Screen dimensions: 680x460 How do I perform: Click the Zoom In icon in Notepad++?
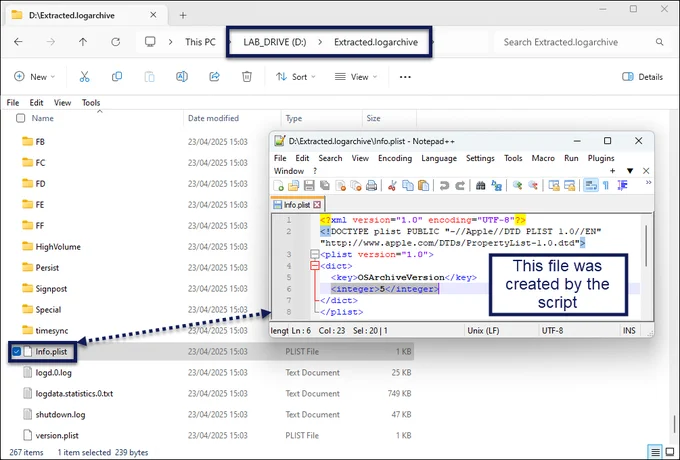517,186
